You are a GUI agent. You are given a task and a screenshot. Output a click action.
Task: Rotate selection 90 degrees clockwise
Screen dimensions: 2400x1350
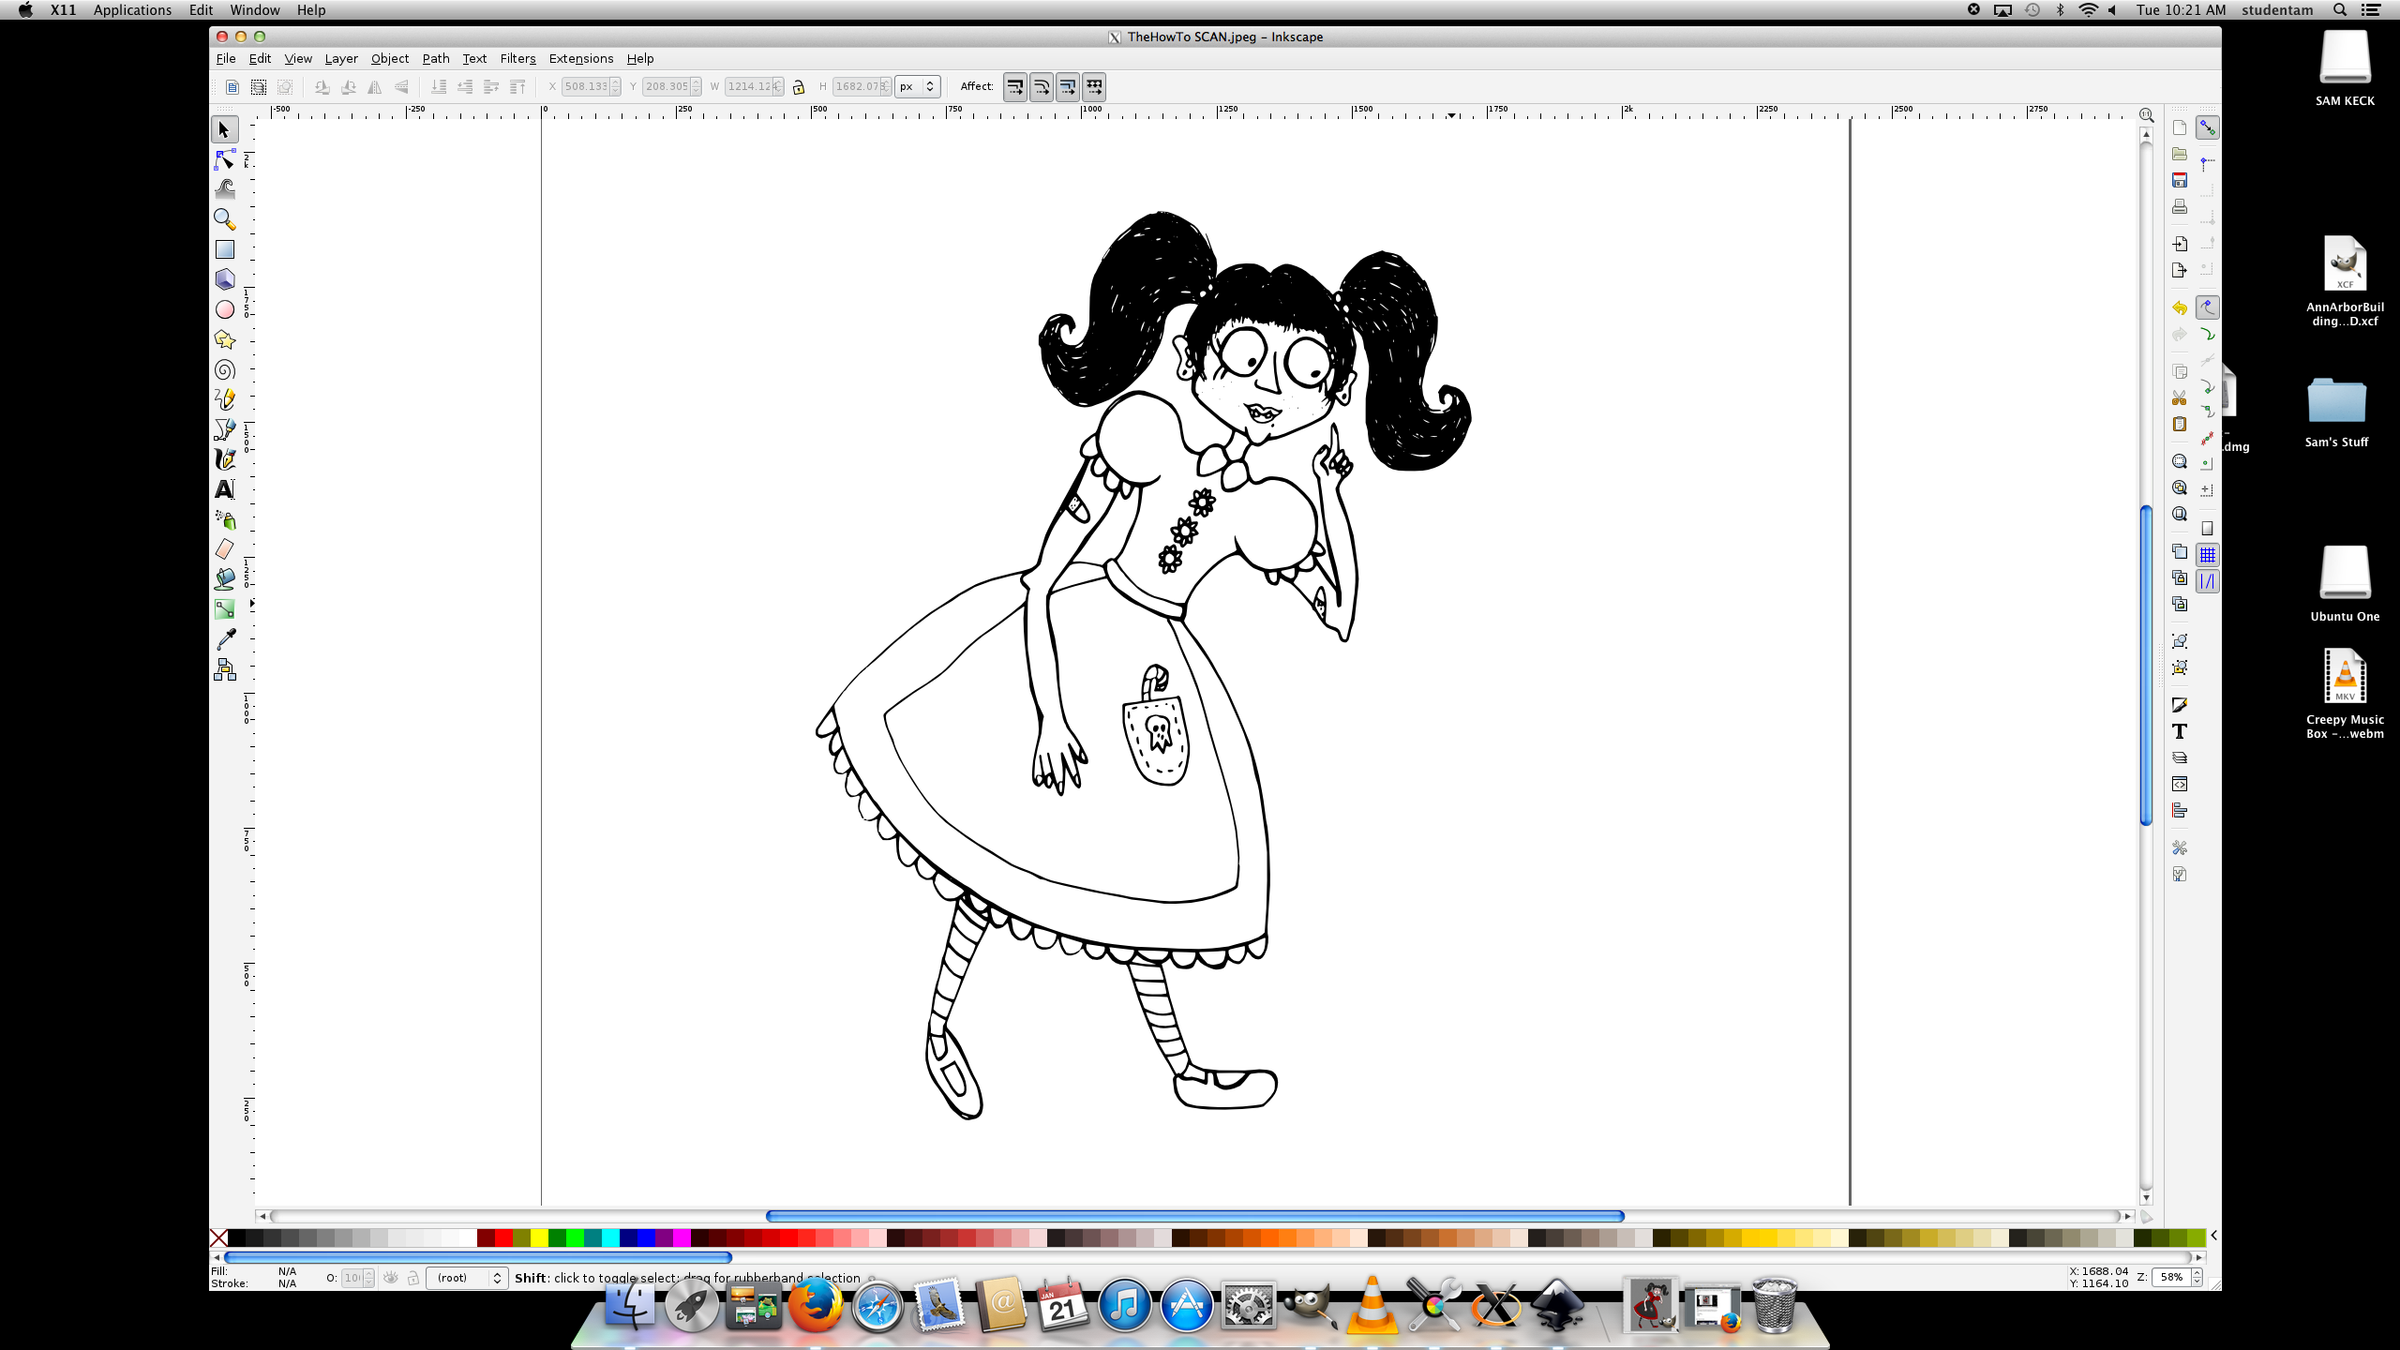[349, 87]
